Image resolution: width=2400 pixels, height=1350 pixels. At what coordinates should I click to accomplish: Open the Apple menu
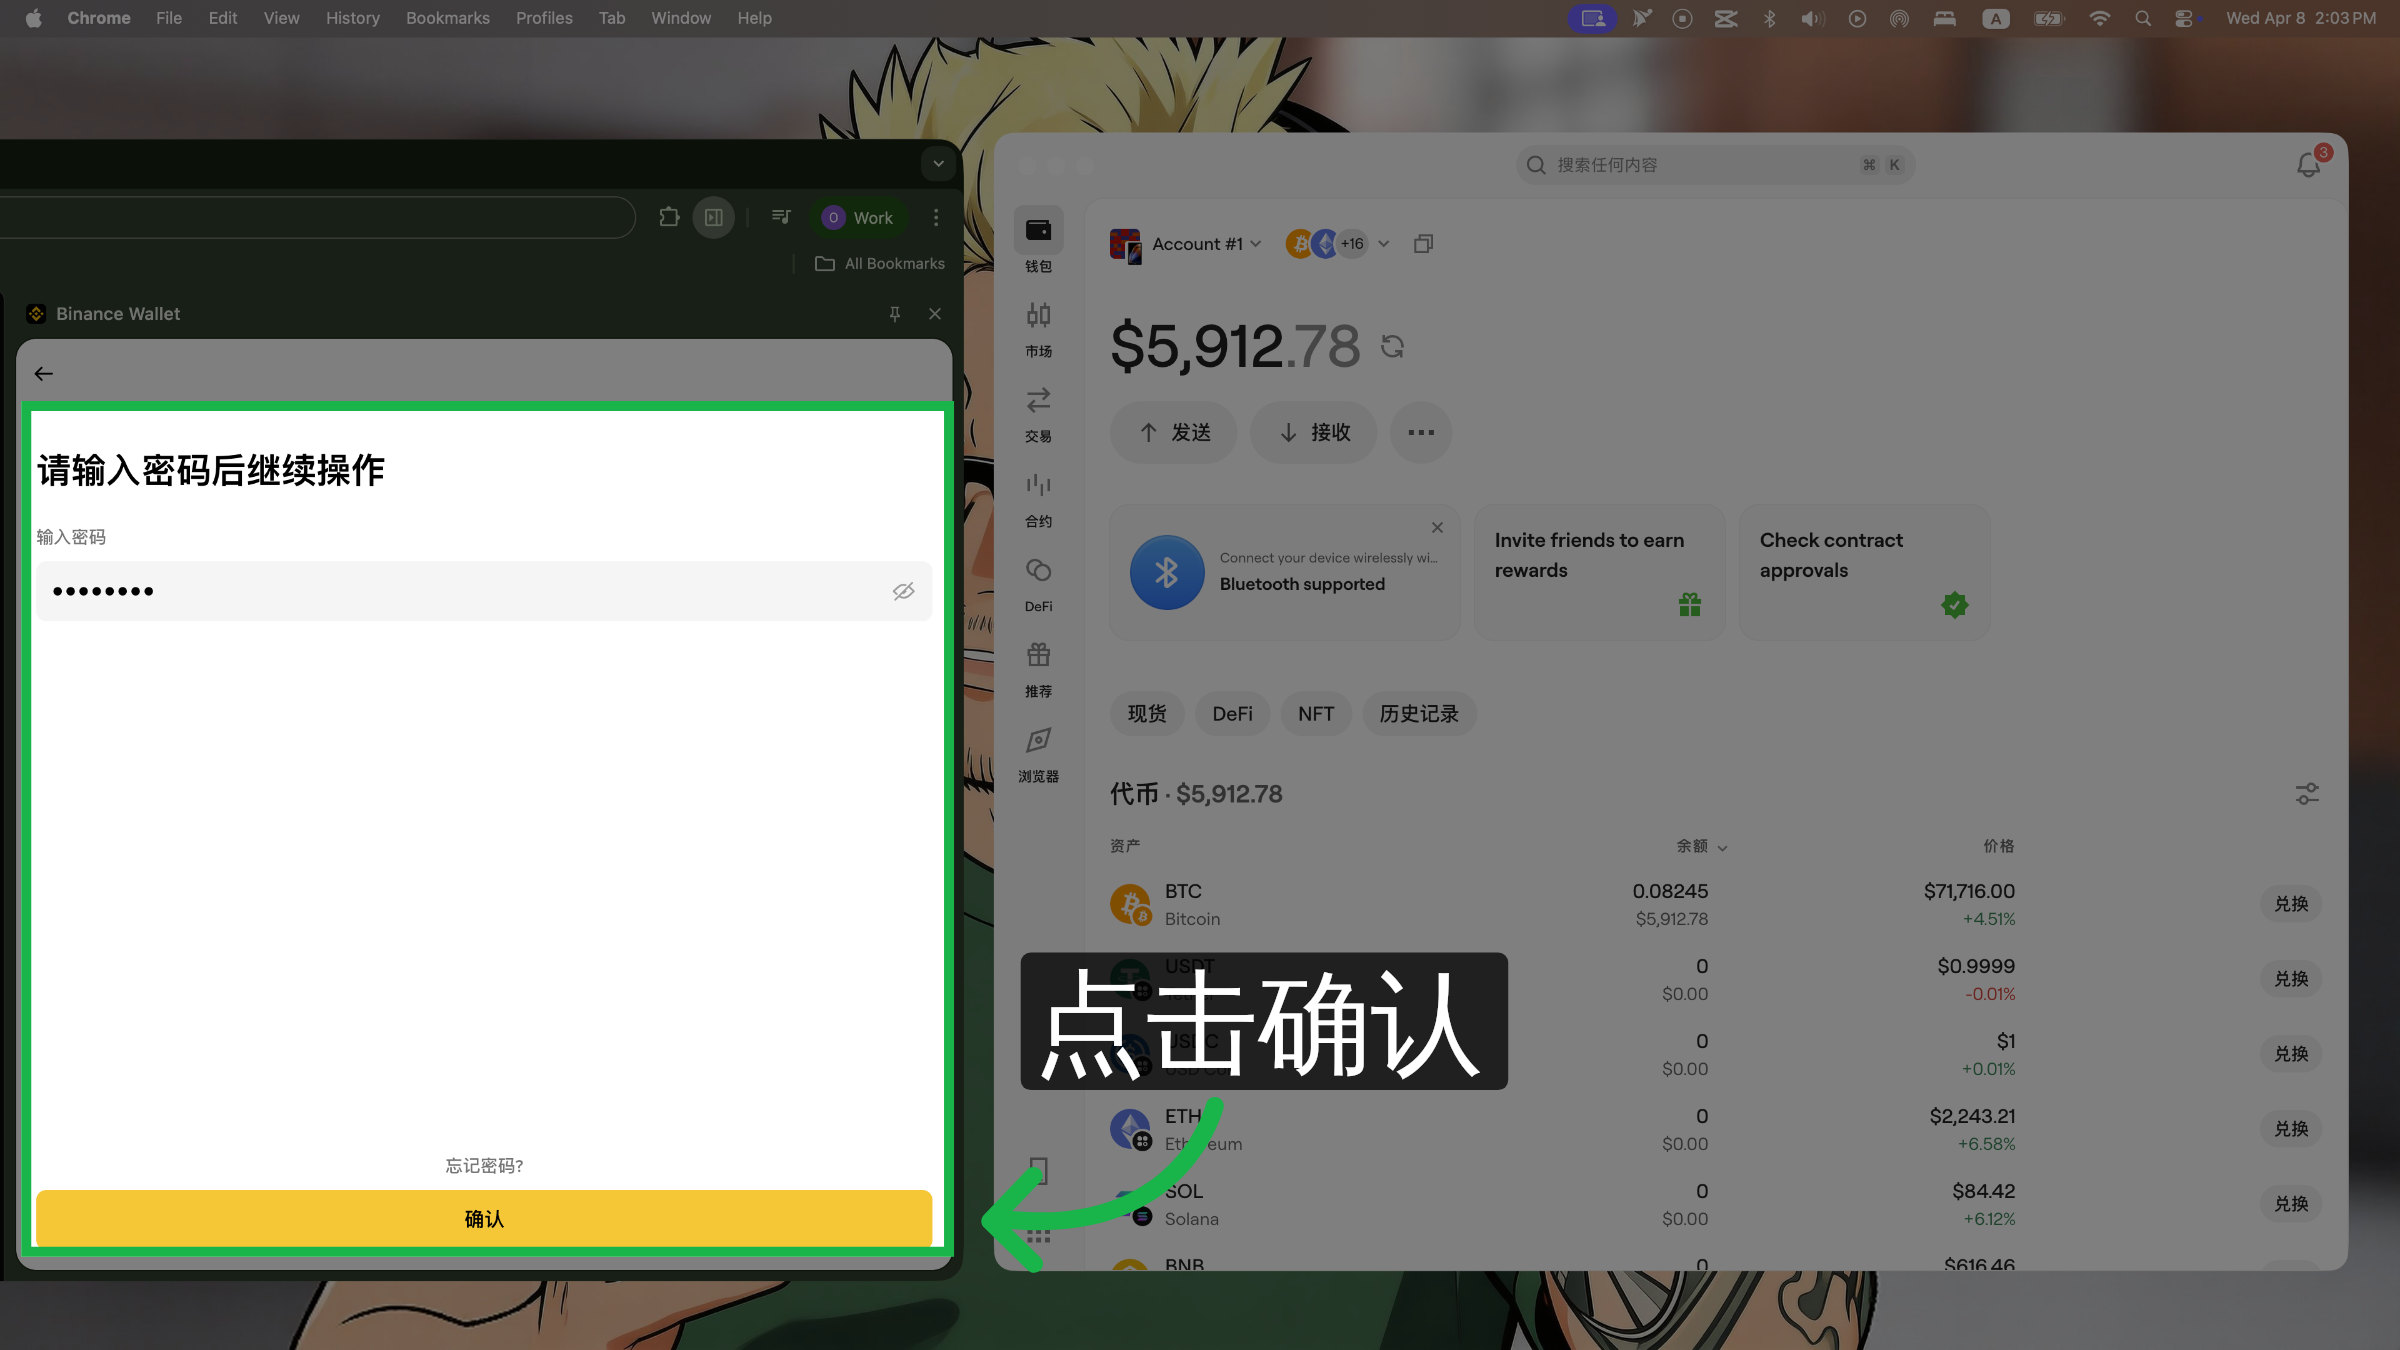[33, 18]
